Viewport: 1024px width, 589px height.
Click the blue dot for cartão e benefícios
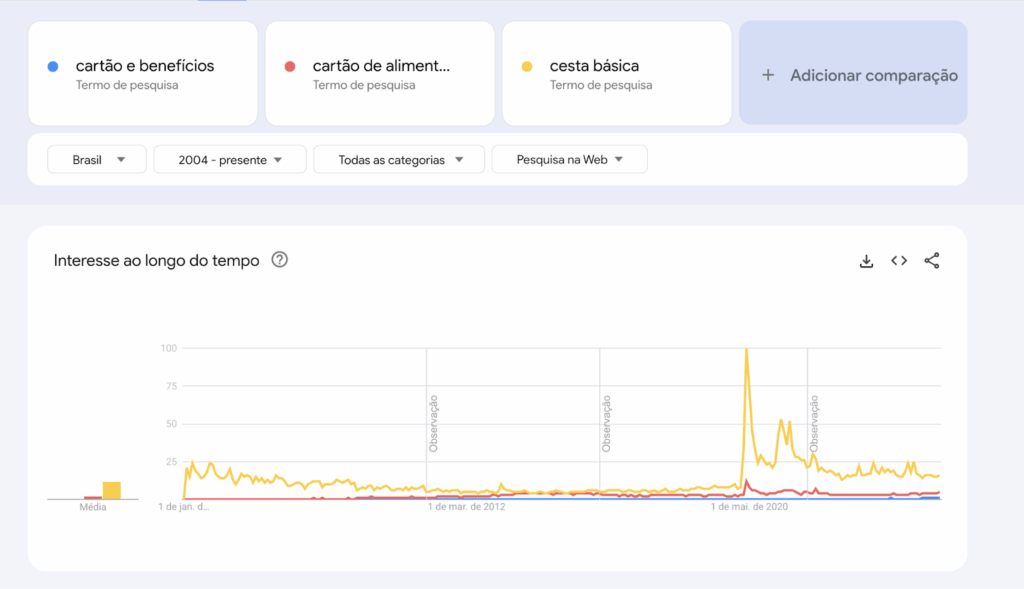pos(52,67)
